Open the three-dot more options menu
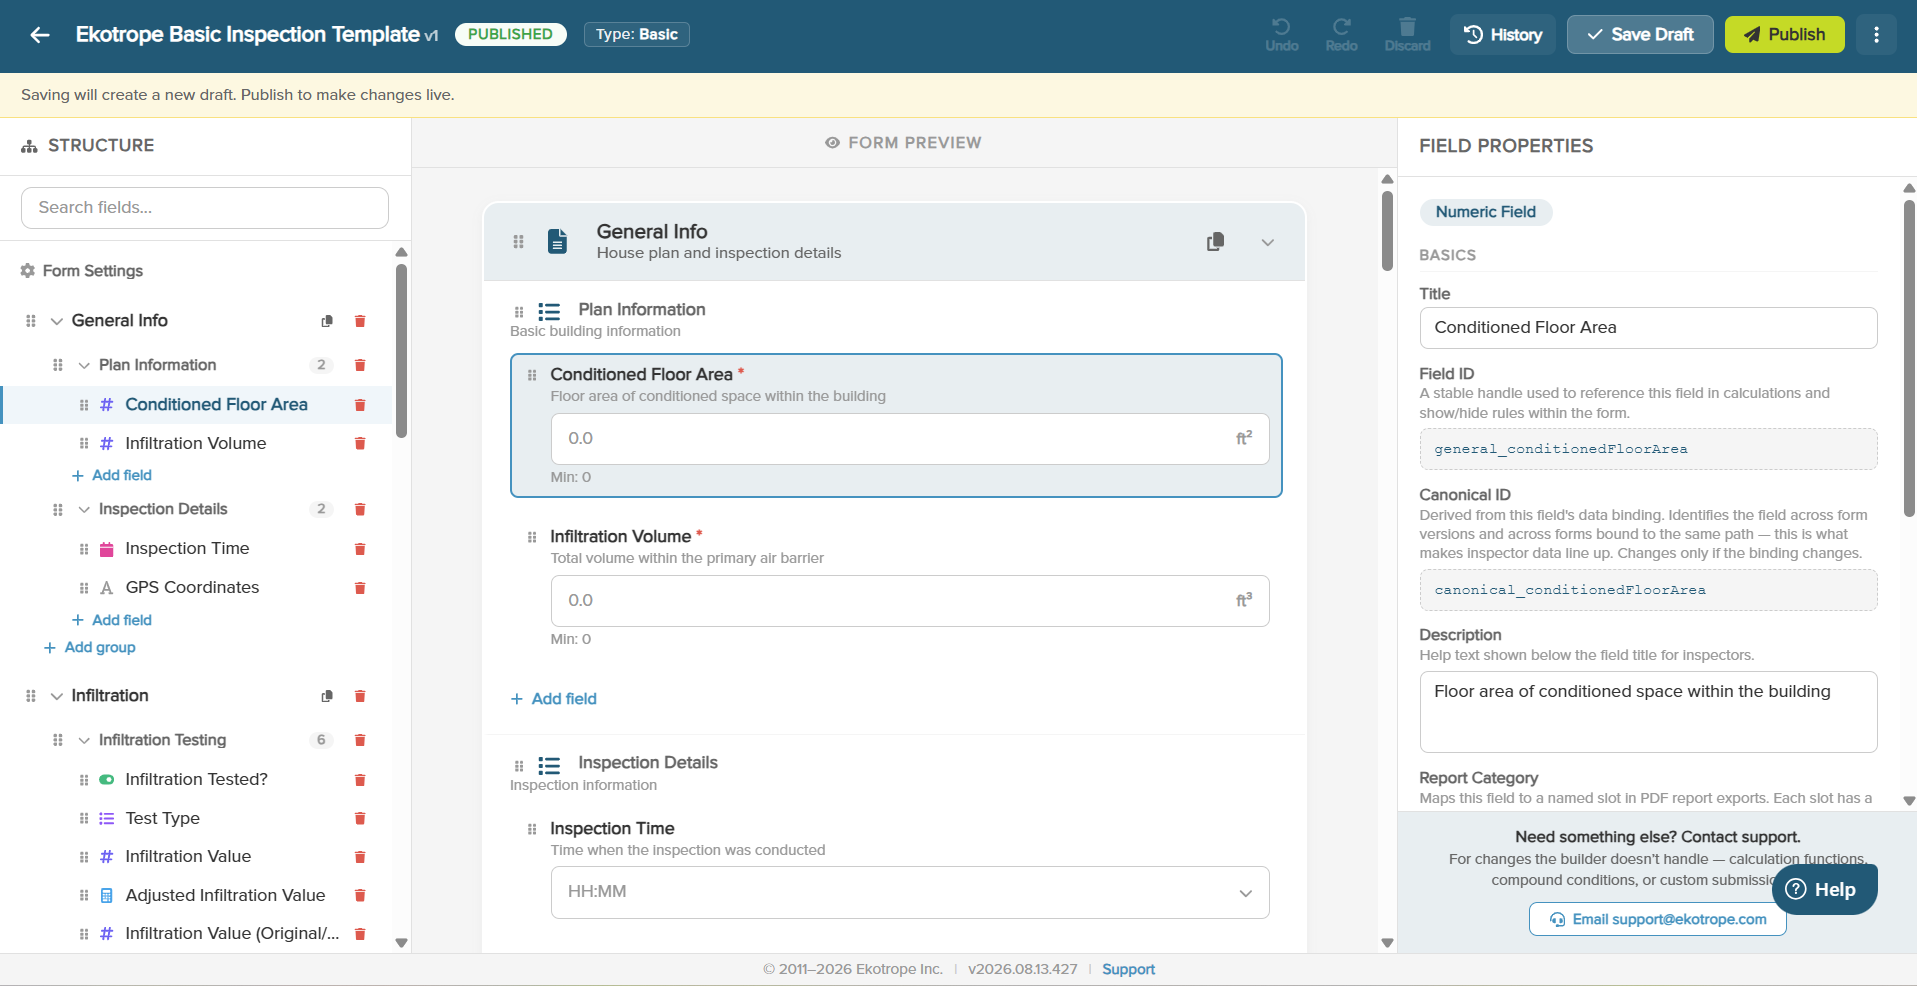 click(1876, 35)
